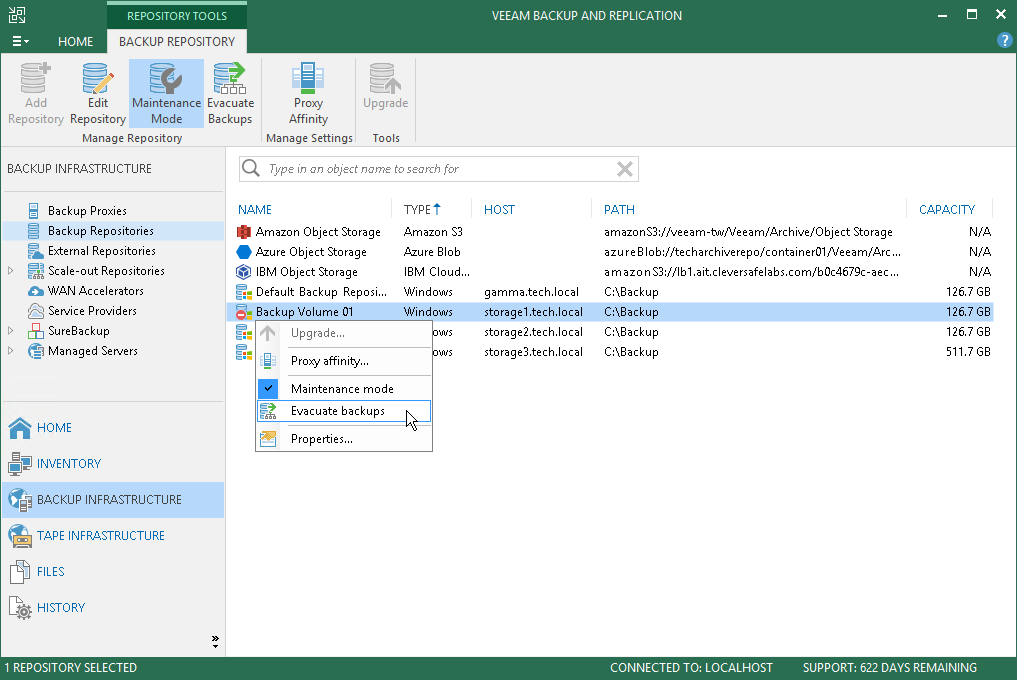Screen dimensions: 1017x680
Task: Click the help question mark icon
Action: pyautogui.click(x=1005, y=41)
